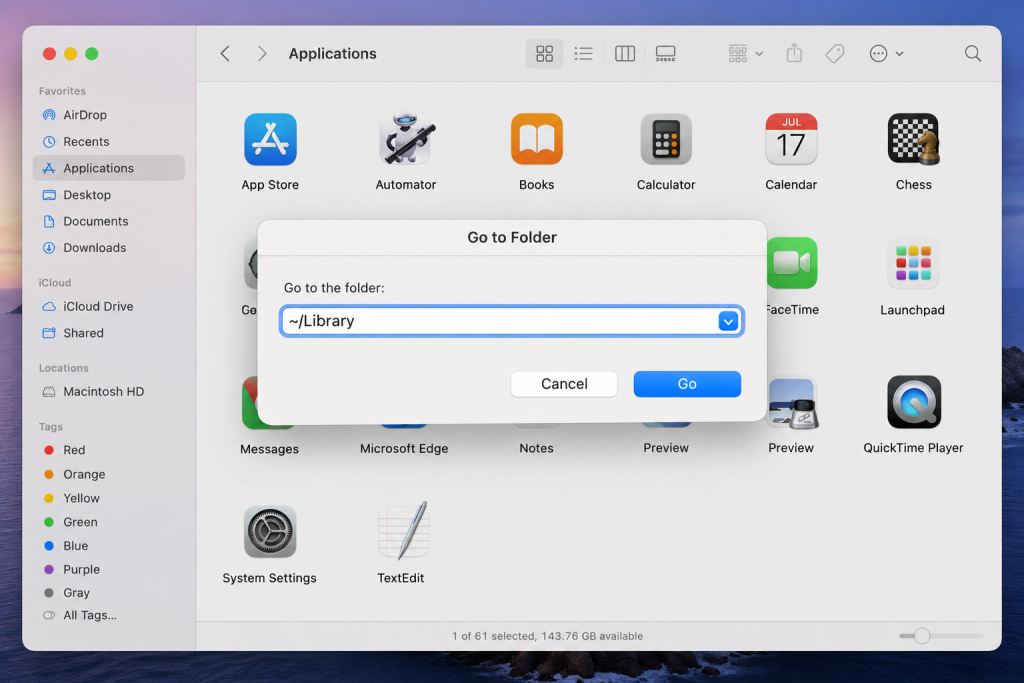Click the Preview icon beside QuickTime Player
1024x683 pixels.
793,403
